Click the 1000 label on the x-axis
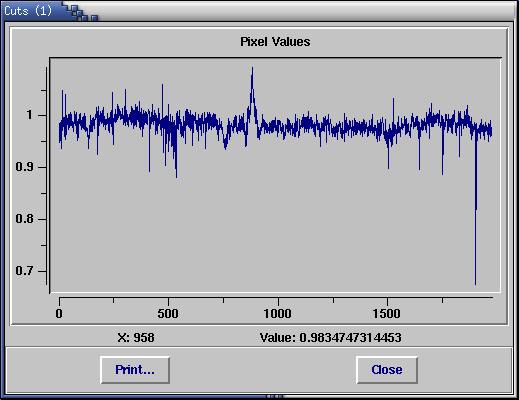519x400 pixels. (x=277, y=314)
